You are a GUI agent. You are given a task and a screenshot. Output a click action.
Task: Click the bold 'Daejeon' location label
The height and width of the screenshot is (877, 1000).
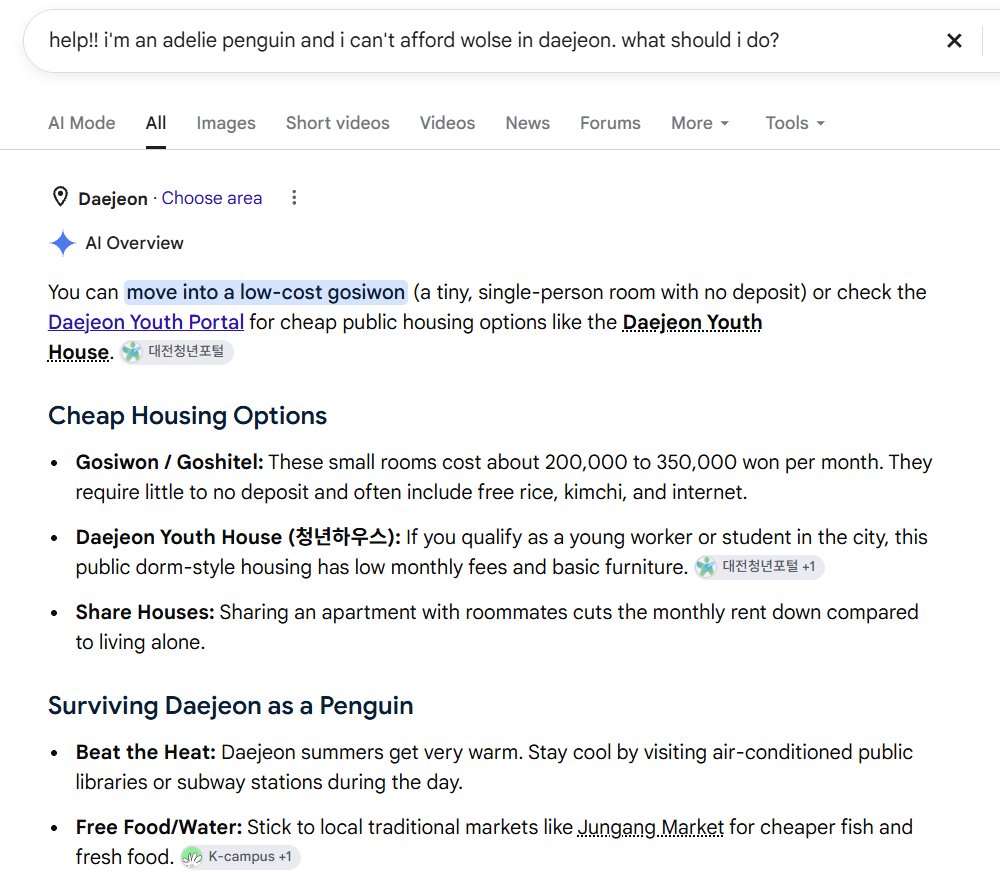(x=113, y=199)
